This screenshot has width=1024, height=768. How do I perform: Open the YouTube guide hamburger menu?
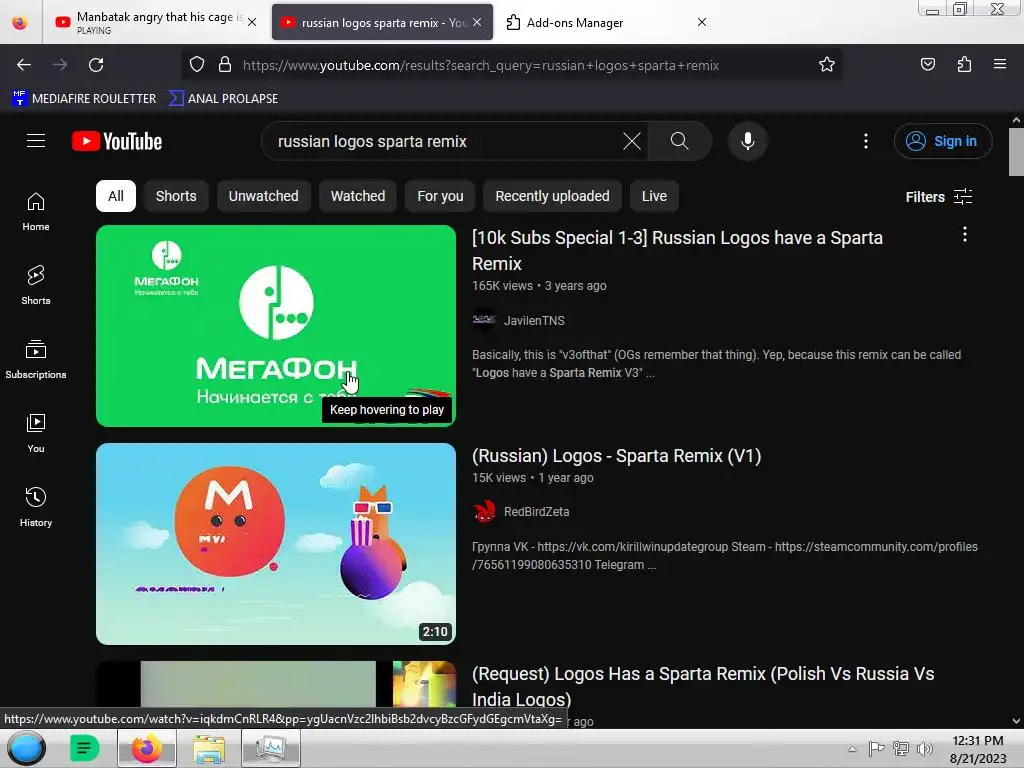click(x=36, y=140)
